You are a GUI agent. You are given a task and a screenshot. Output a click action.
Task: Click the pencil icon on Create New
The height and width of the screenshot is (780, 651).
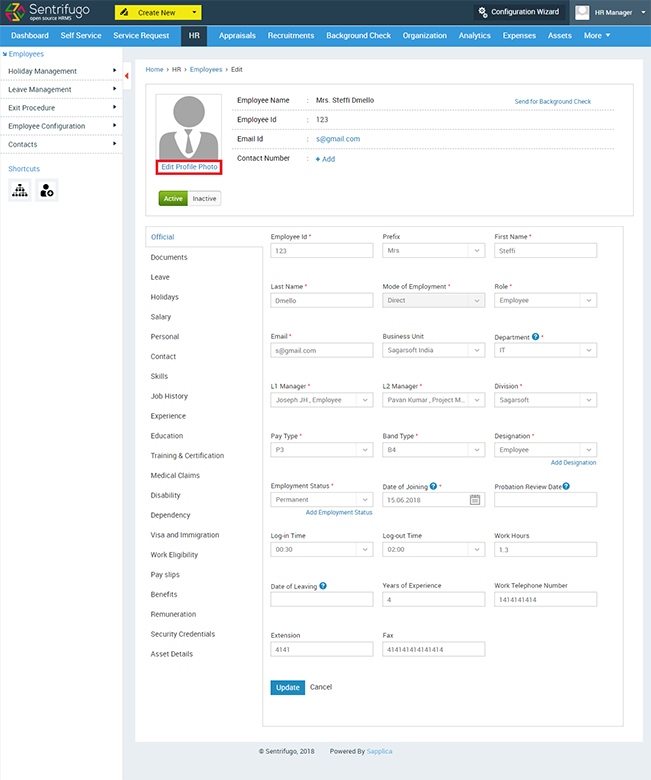click(124, 12)
